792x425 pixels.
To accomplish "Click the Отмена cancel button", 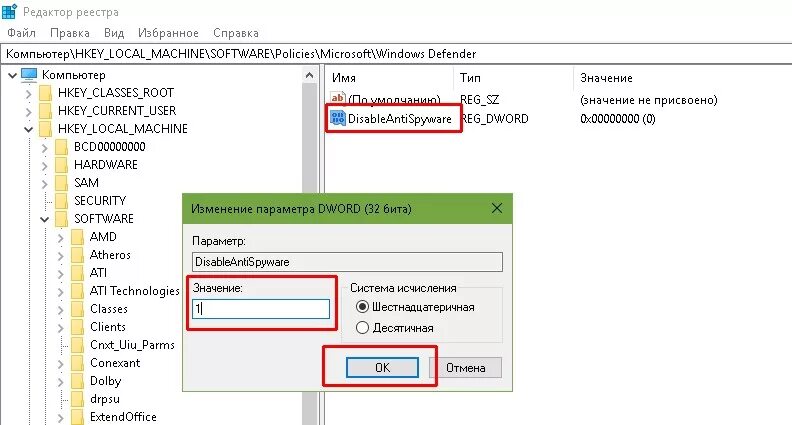I will [x=465, y=367].
